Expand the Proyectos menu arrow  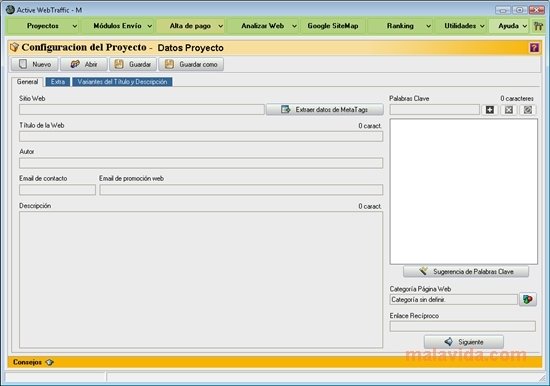pos(75,26)
